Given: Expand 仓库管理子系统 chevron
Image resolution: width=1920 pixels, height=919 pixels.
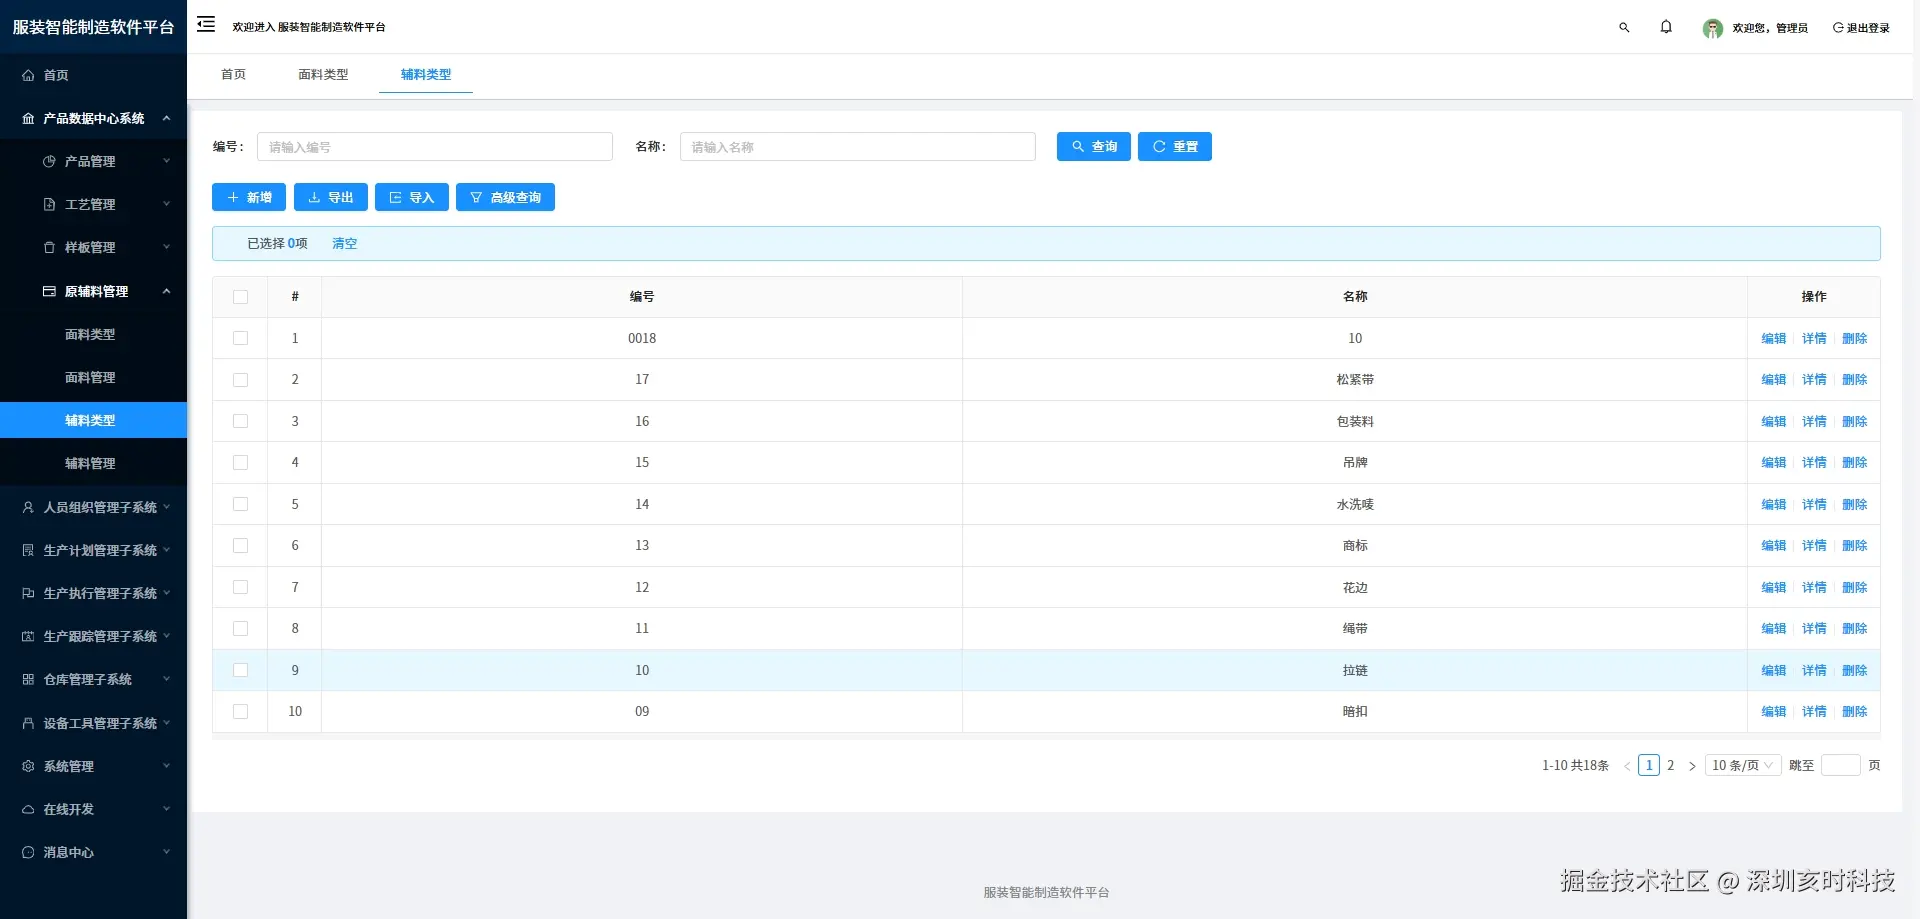Looking at the screenshot, I should pyautogui.click(x=167, y=679).
